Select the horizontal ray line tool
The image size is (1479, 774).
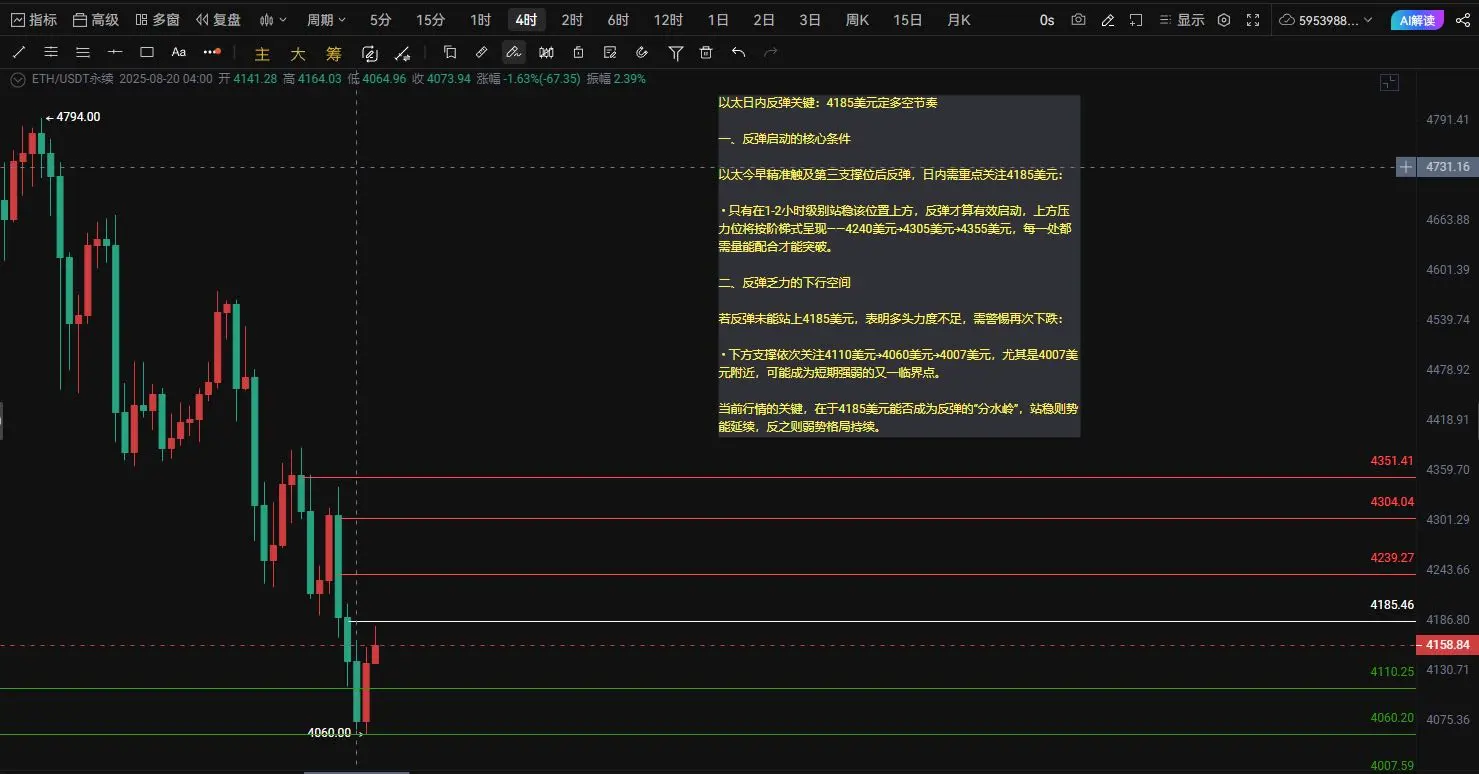coord(115,52)
